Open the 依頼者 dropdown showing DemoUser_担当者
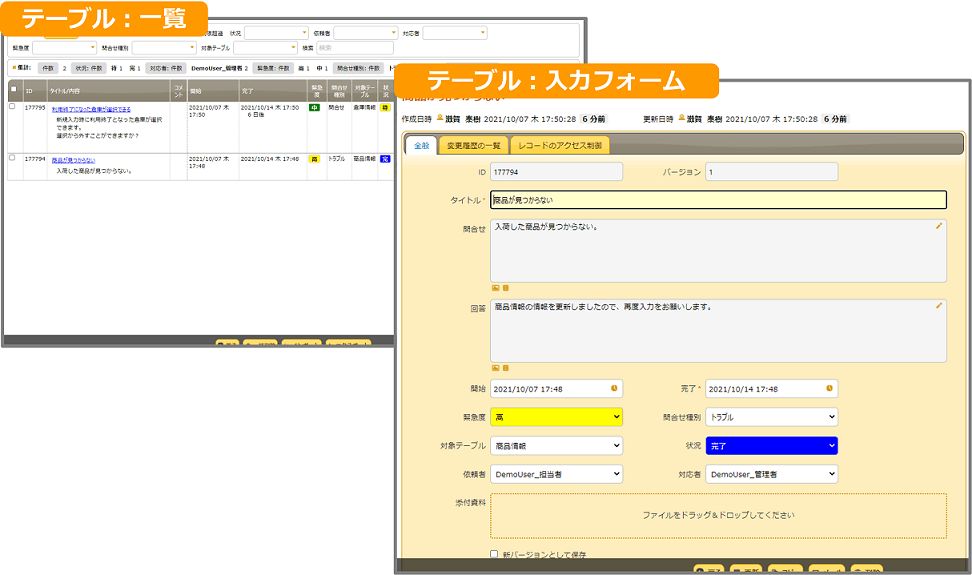This screenshot has width=972, height=575. (556, 474)
